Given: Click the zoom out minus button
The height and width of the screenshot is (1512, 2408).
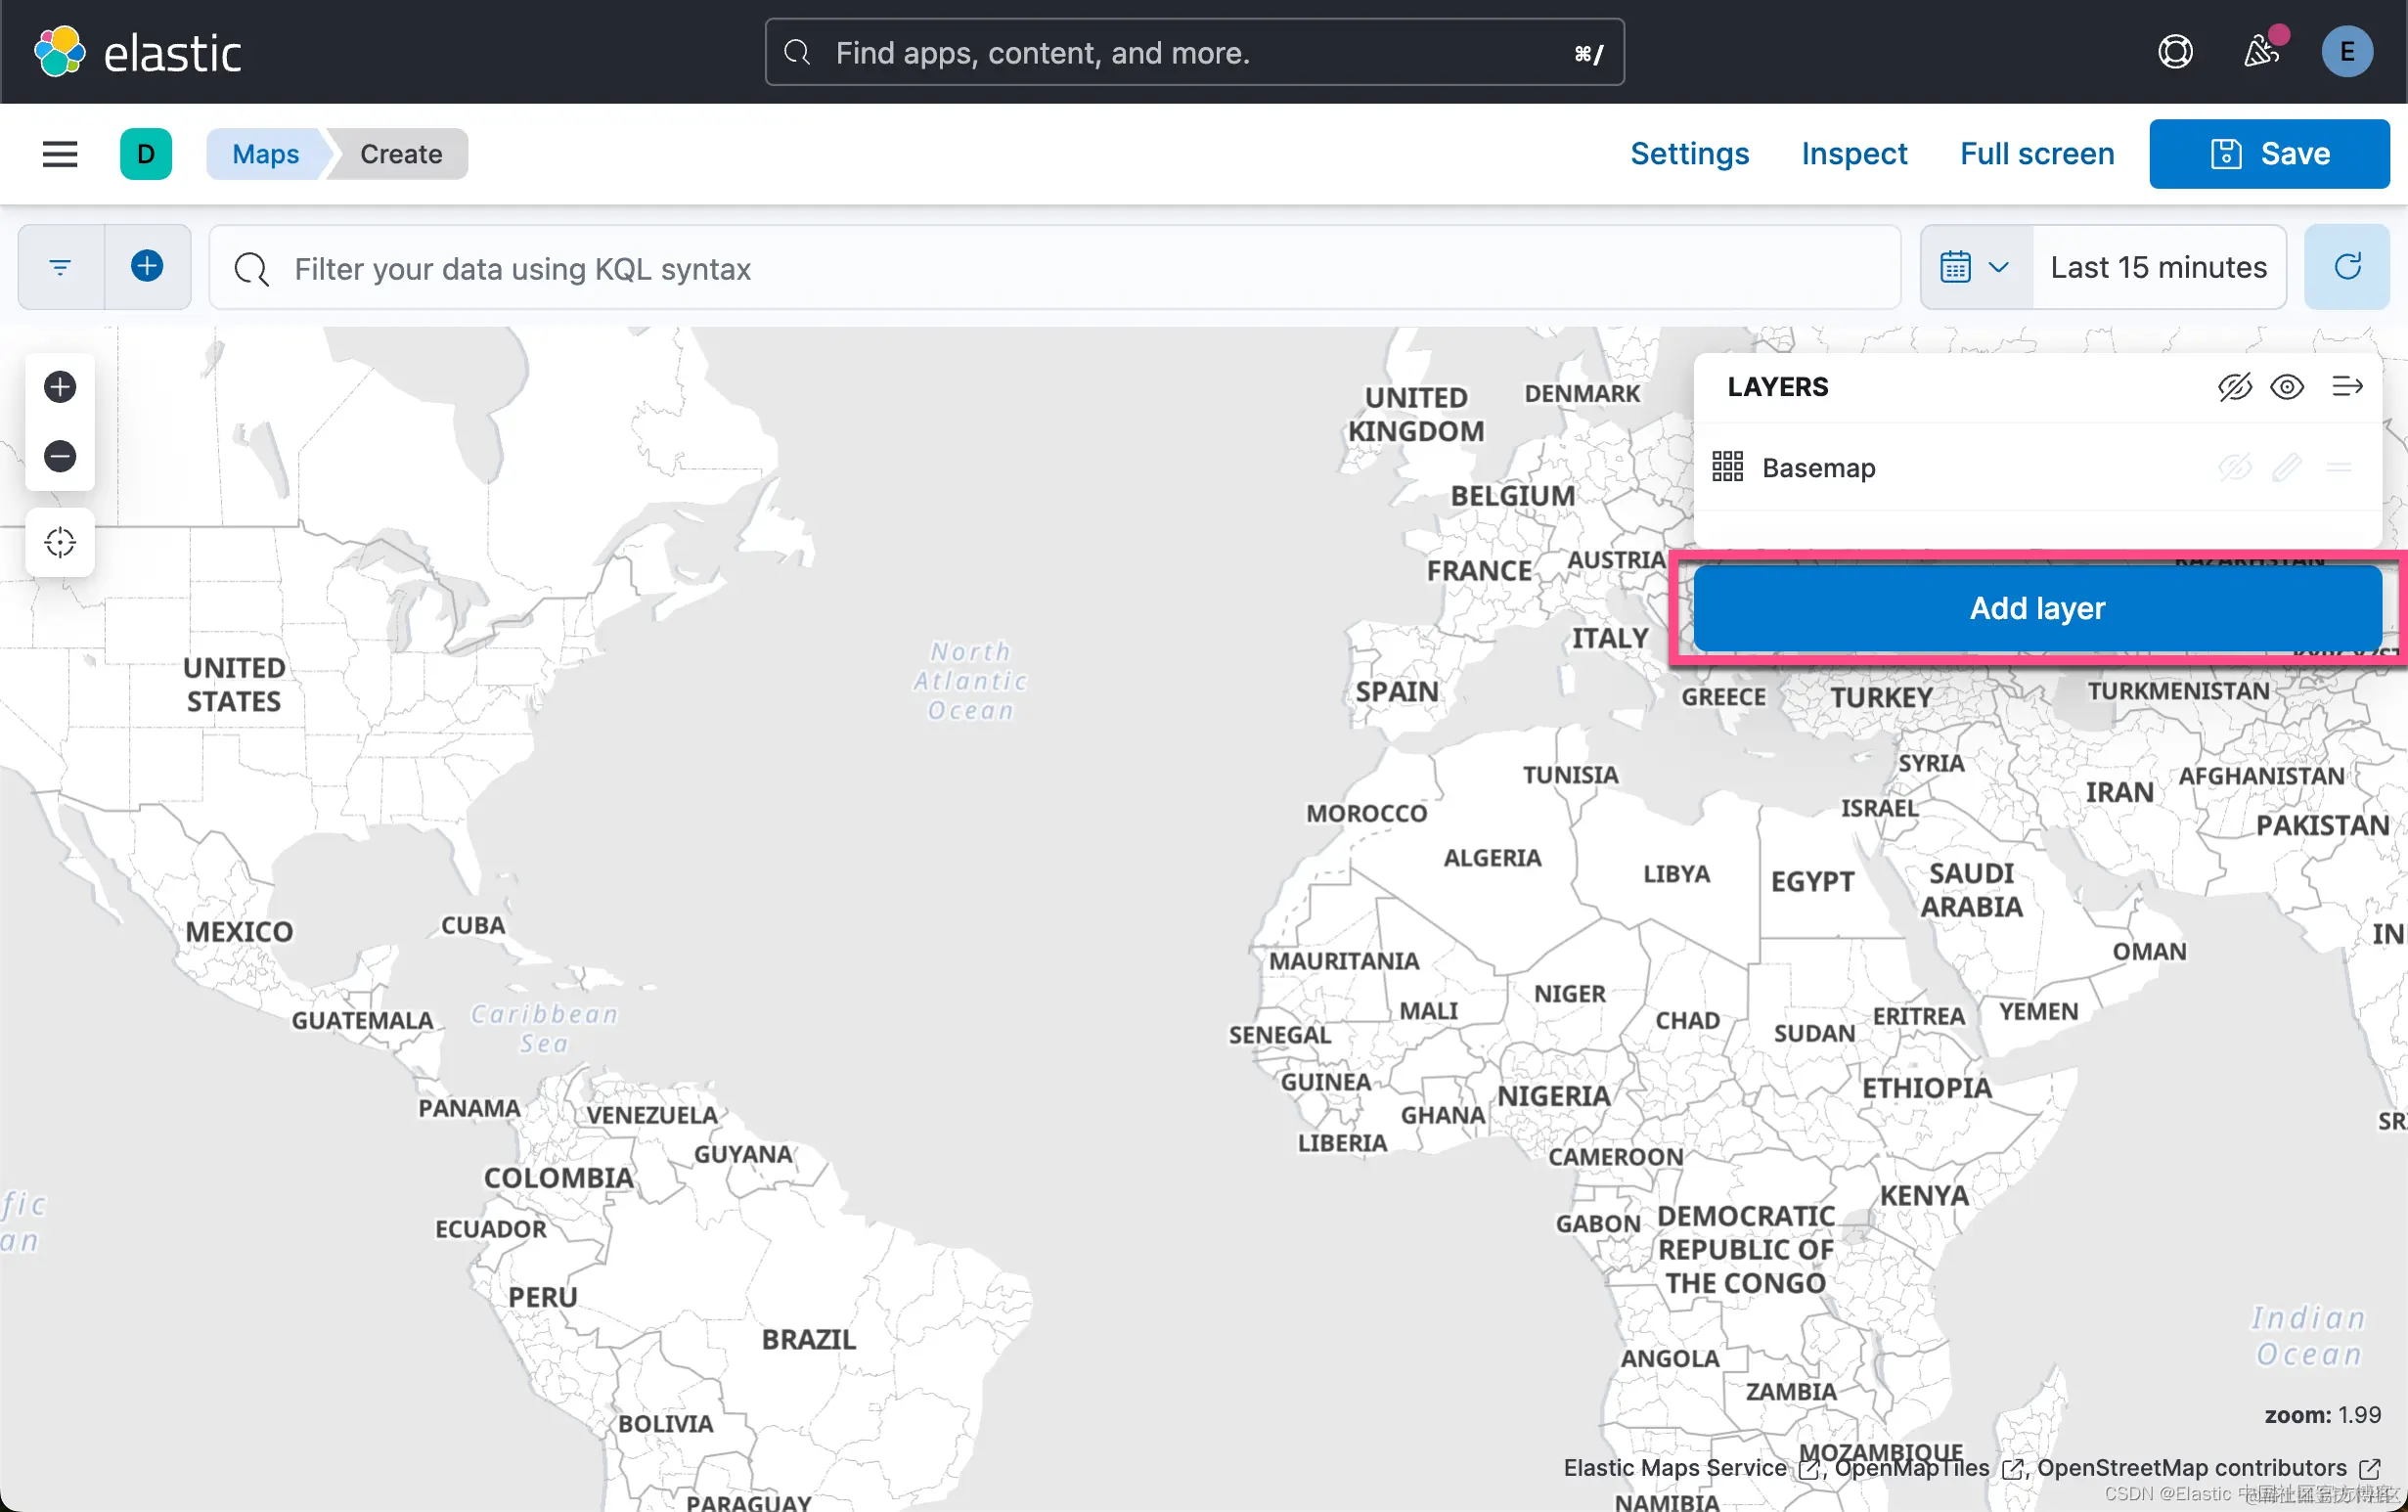Looking at the screenshot, I should [60, 457].
